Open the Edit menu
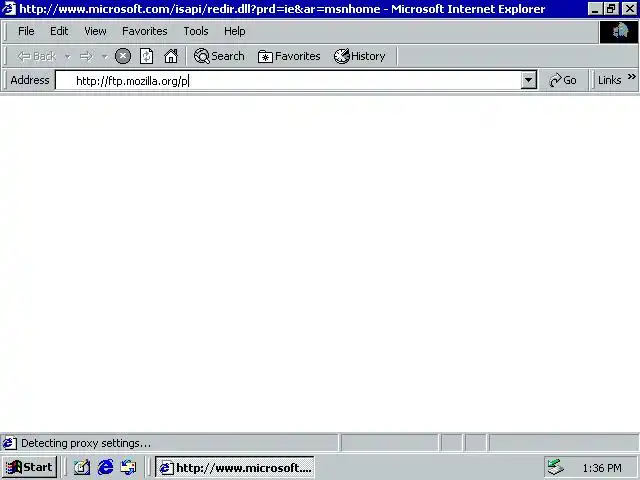This screenshot has width=640, height=480. [x=59, y=31]
